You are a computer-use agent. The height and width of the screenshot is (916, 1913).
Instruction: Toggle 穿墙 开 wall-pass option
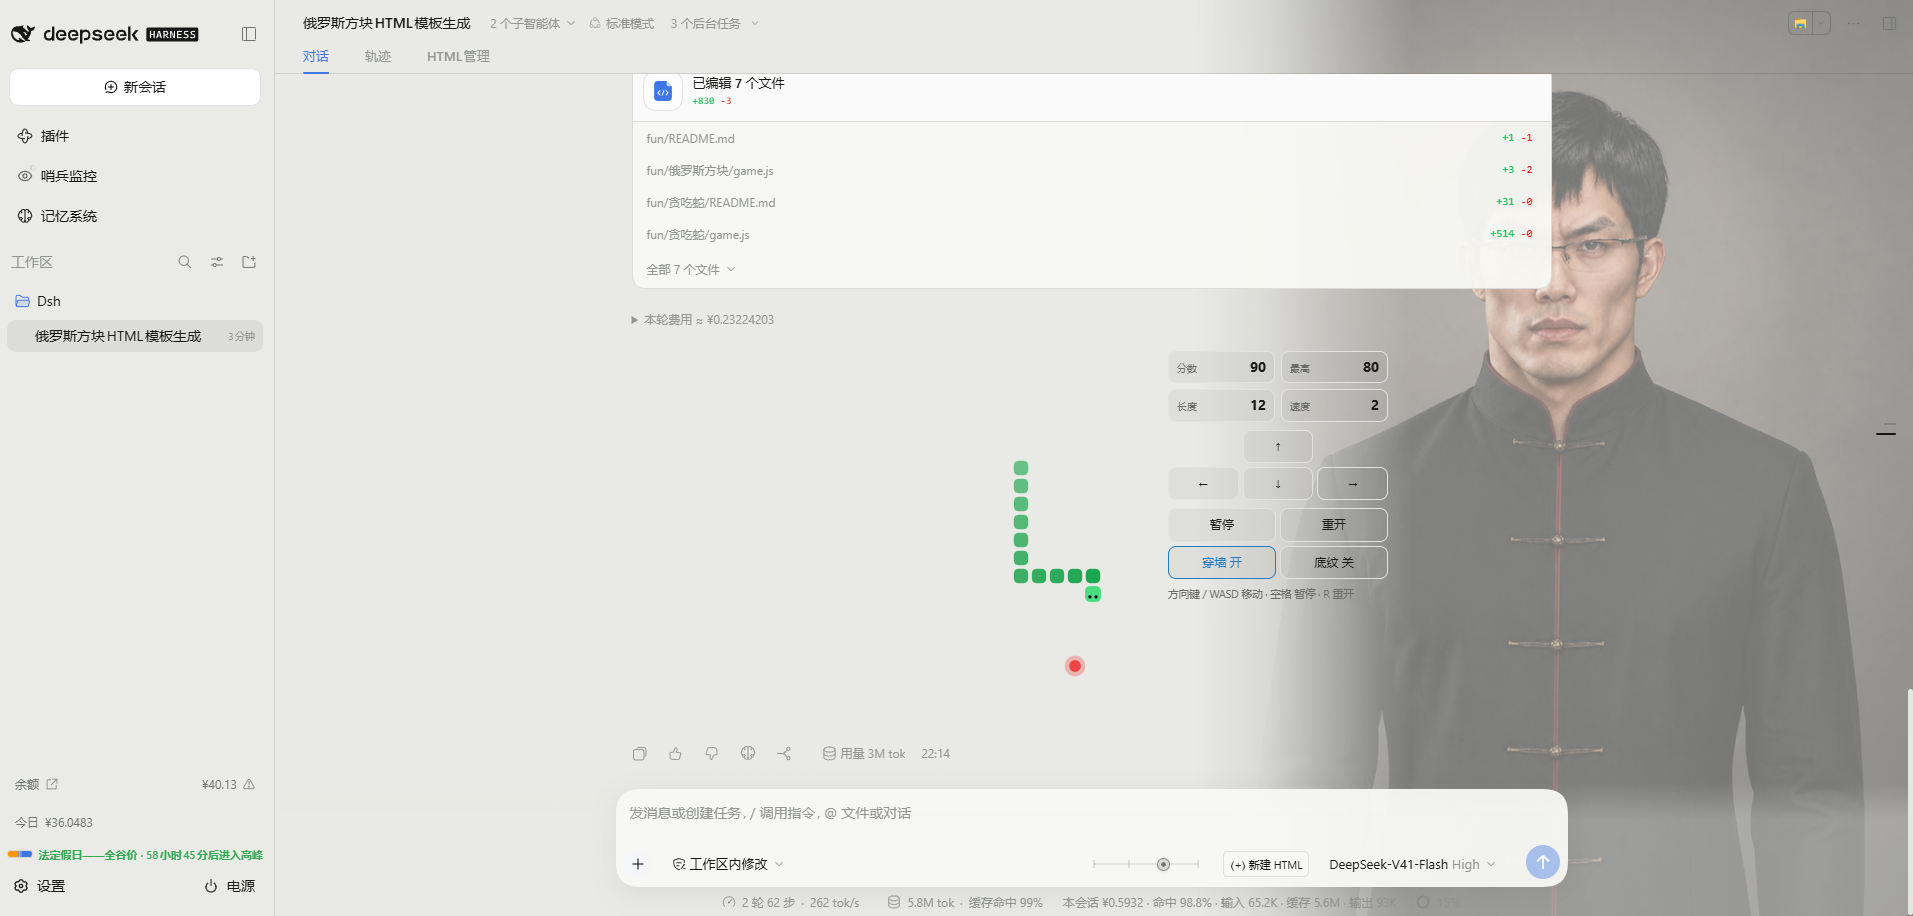pyautogui.click(x=1222, y=562)
